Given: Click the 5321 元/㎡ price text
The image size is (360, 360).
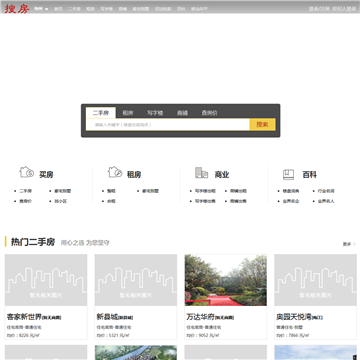Looking at the screenshot, I should (x=119, y=335).
